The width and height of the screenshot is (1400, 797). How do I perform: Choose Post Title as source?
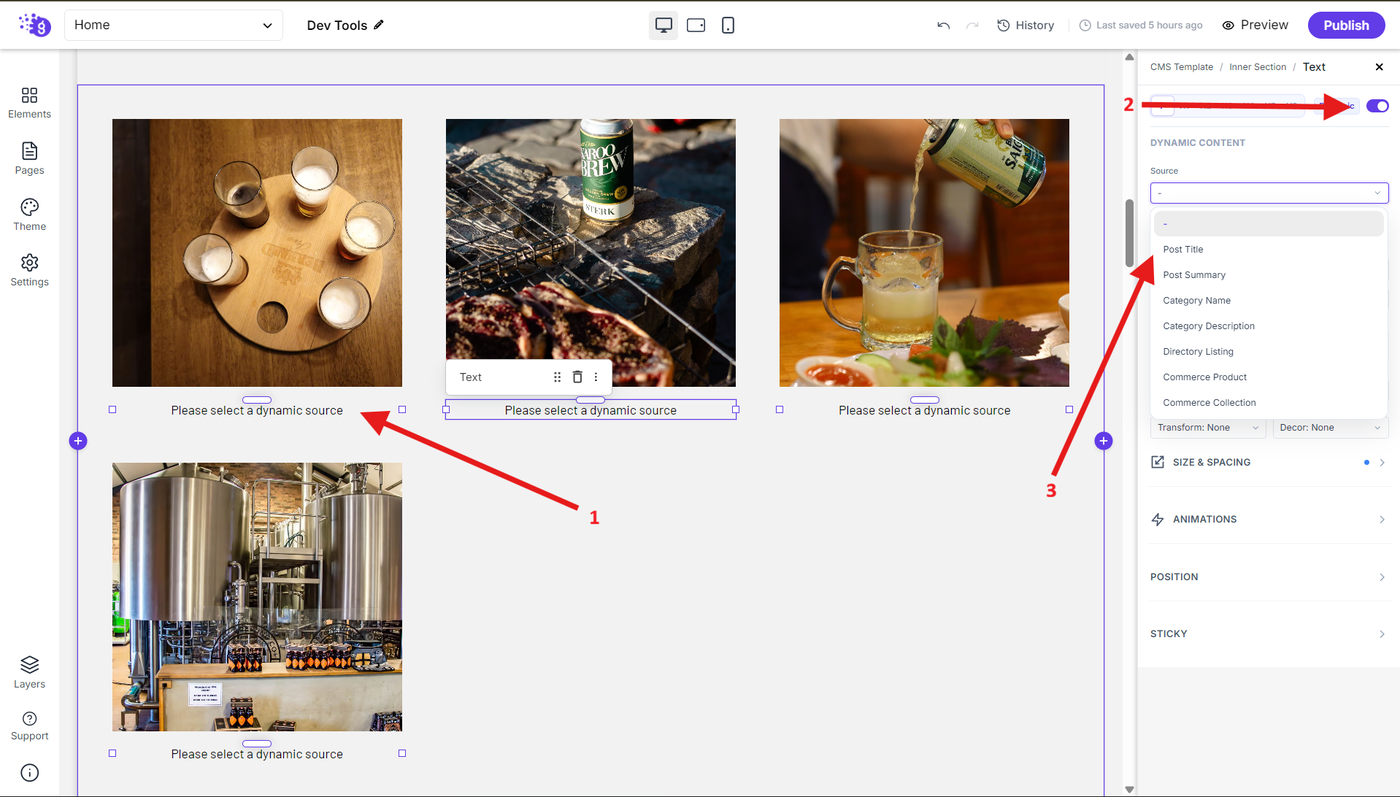[1269, 249]
